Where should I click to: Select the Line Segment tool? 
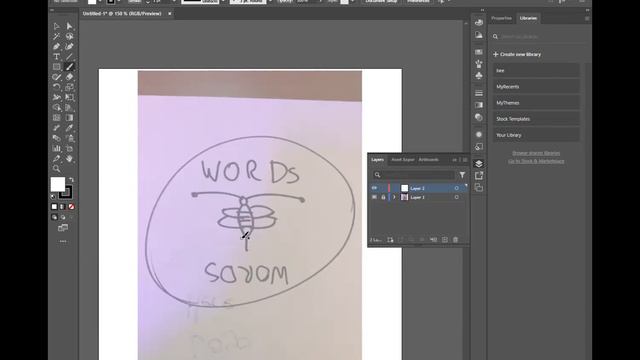click(x=69, y=57)
